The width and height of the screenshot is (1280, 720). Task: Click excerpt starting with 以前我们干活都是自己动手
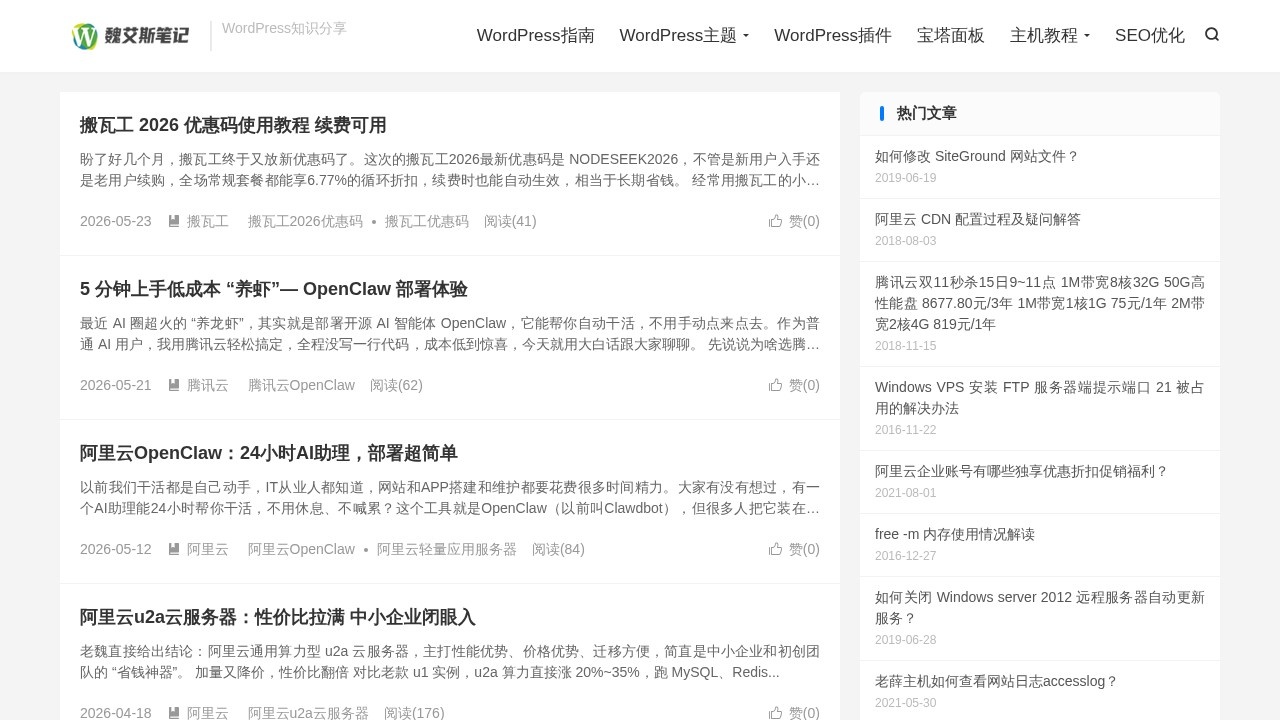450,498
